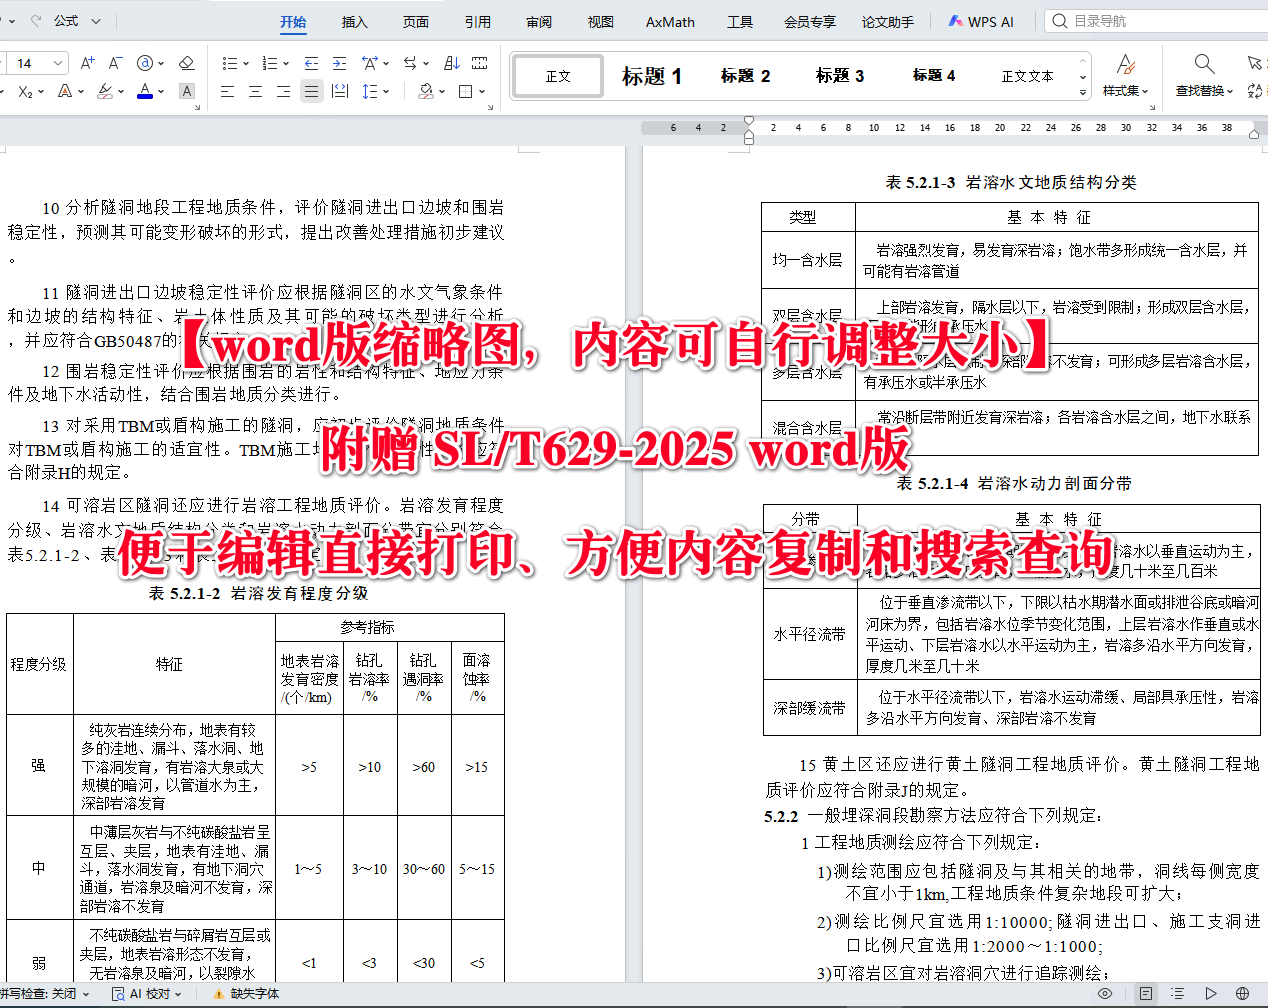Apply the 标题 1 style
Image resolution: width=1268 pixels, height=1008 pixels.
pos(651,75)
